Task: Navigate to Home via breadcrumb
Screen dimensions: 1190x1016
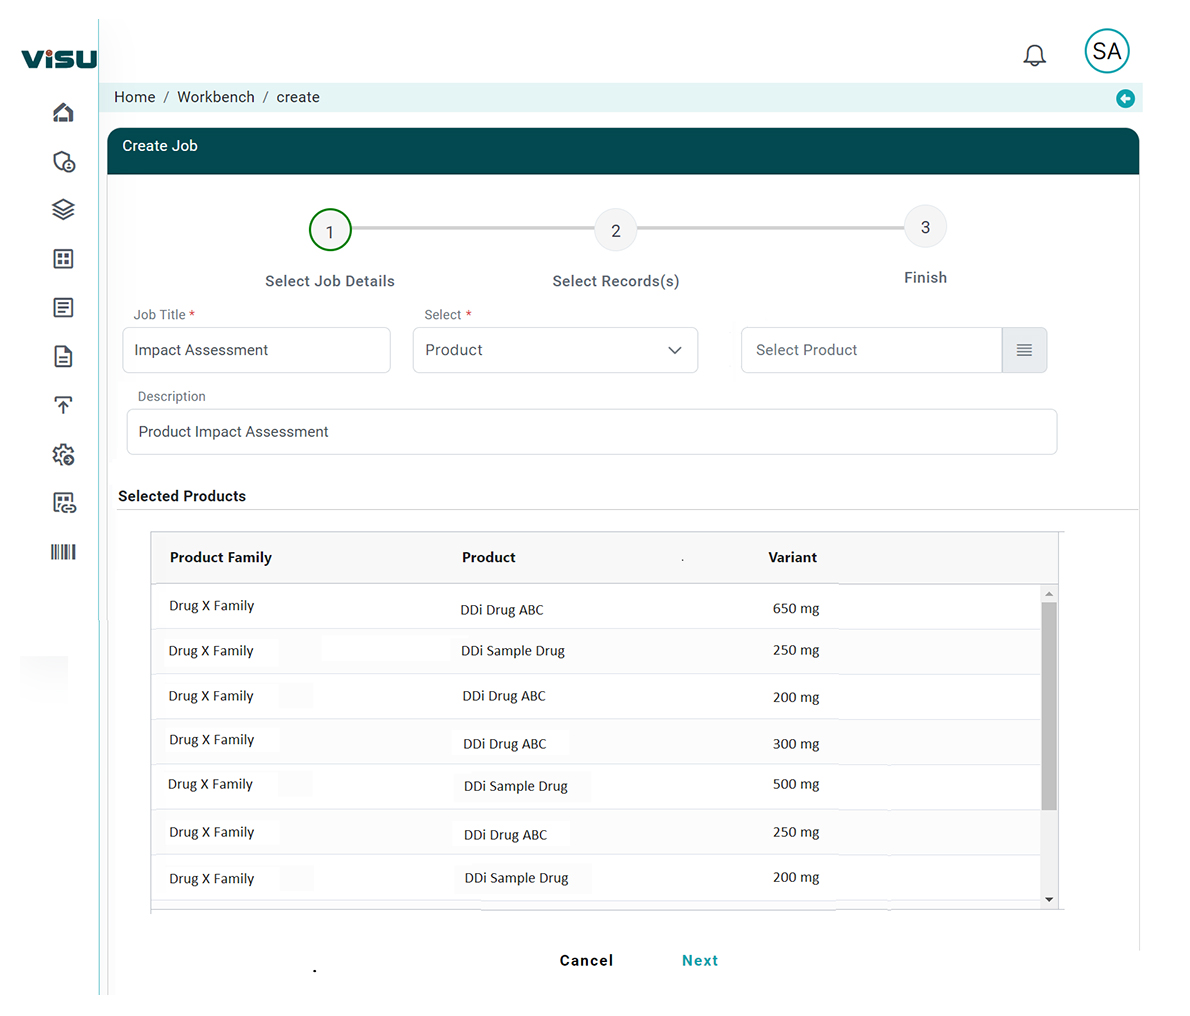Action: [x=134, y=97]
